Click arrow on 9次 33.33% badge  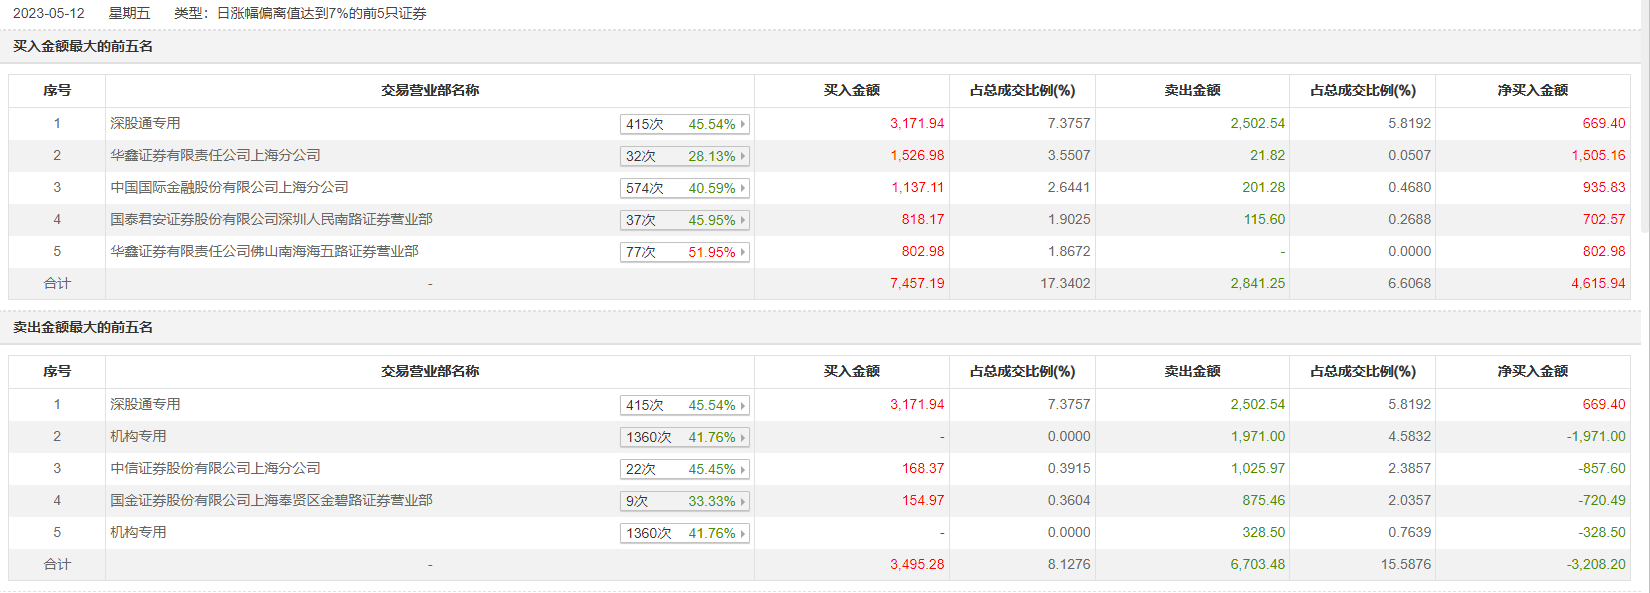tap(743, 502)
